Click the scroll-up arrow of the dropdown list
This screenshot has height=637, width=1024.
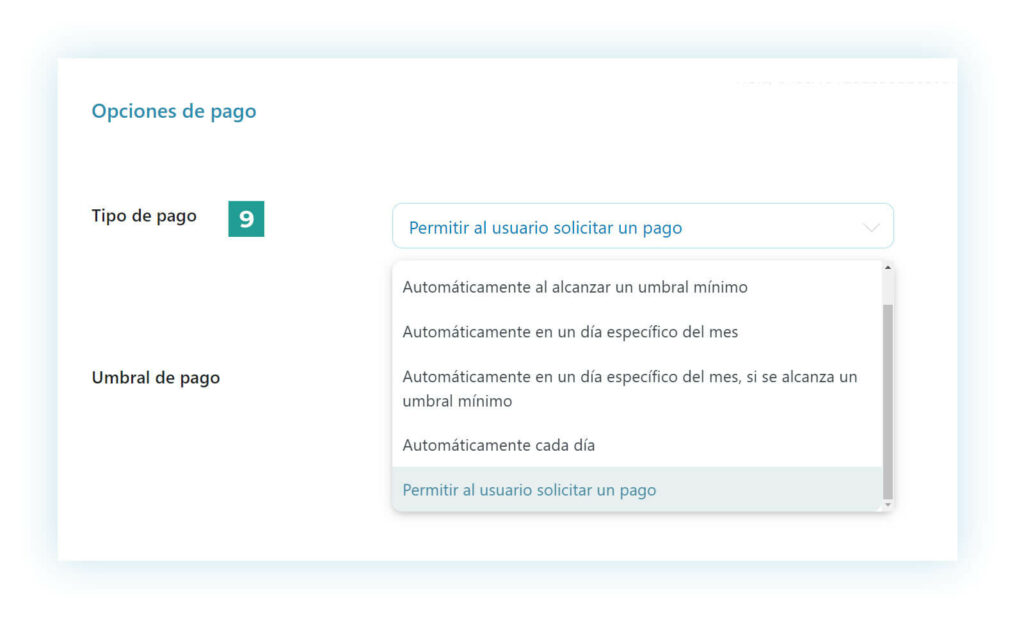pos(888,267)
